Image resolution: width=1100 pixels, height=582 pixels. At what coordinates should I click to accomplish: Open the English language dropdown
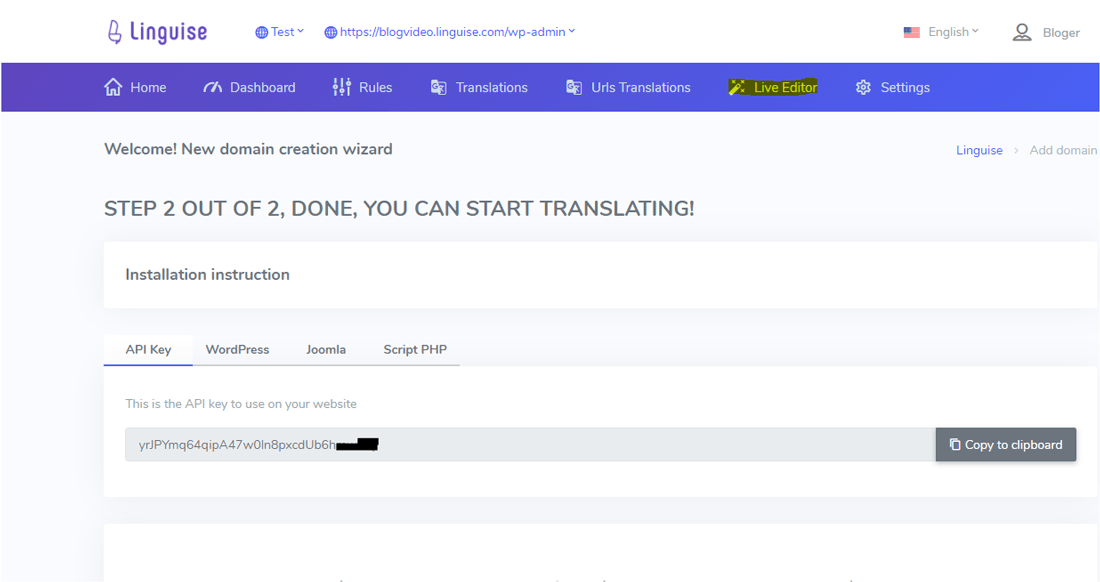coord(941,32)
